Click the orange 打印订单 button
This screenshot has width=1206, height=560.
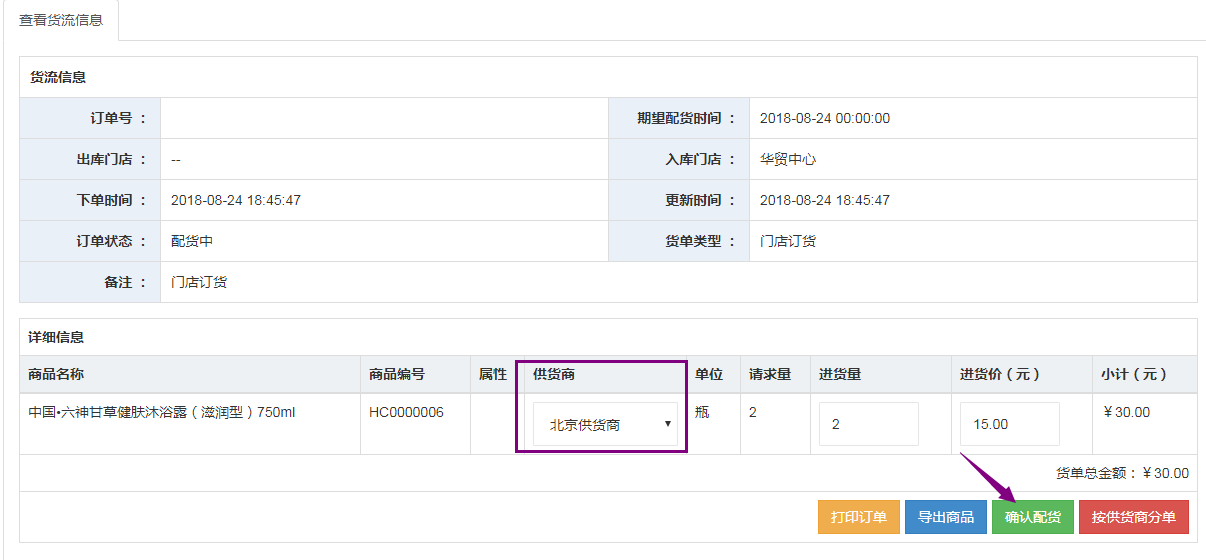(859, 517)
